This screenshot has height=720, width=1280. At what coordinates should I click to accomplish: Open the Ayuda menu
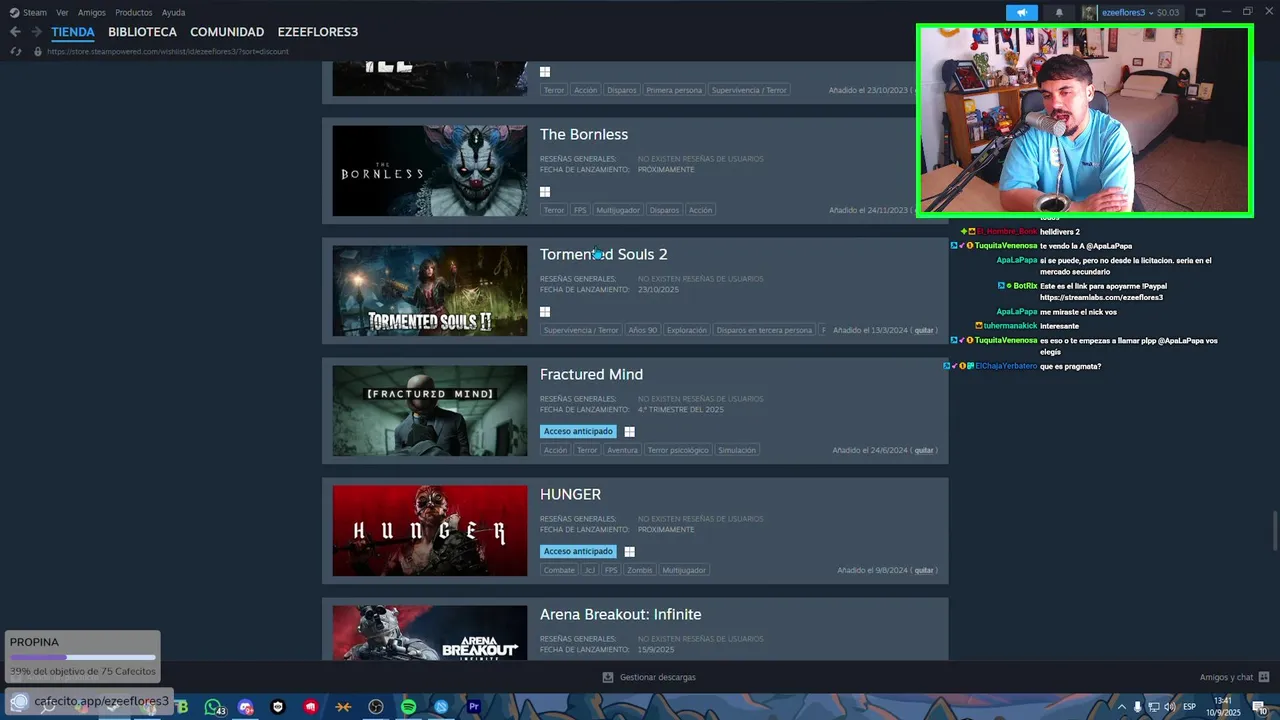pos(173,13)
